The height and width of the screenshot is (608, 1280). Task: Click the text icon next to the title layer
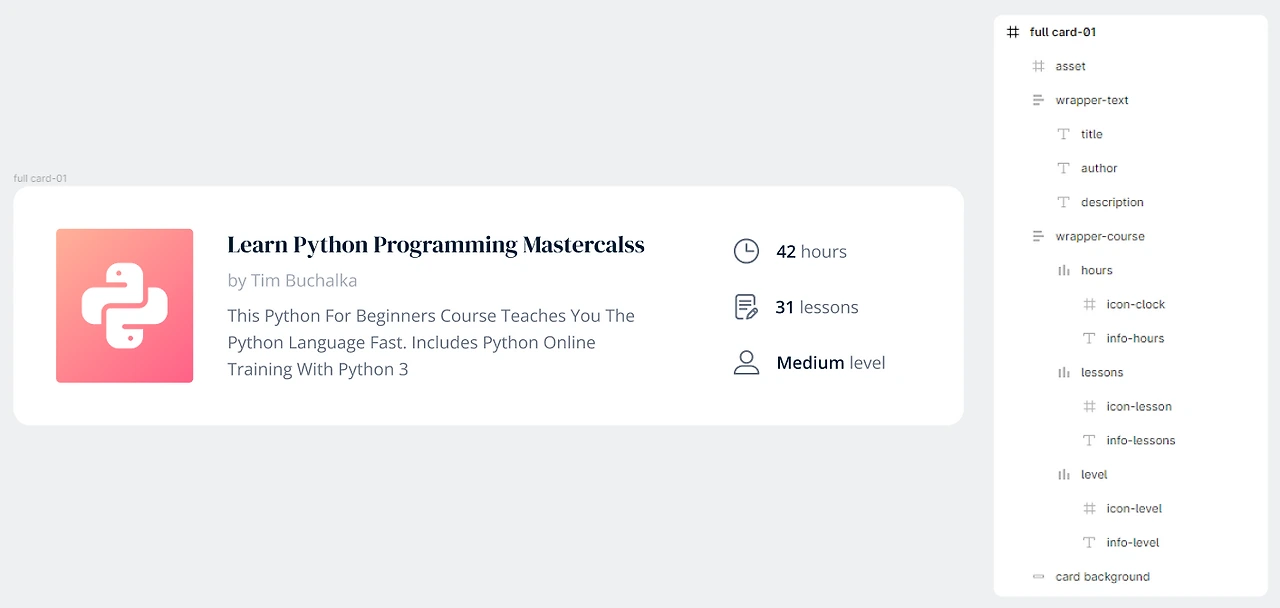(x=1064, y=134)
